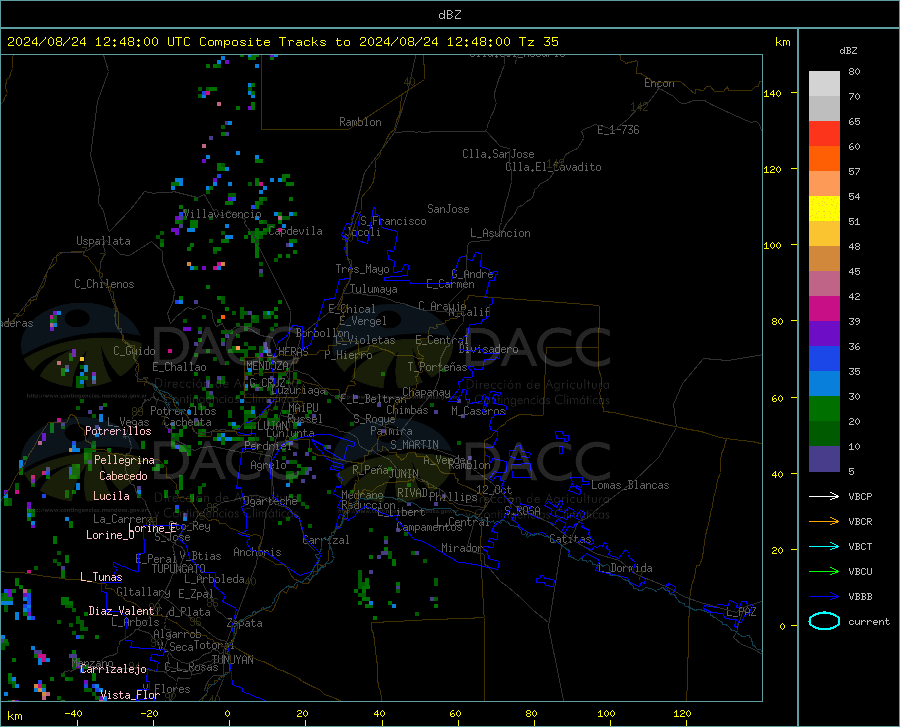Click the Anchoris label

(257, 552)
